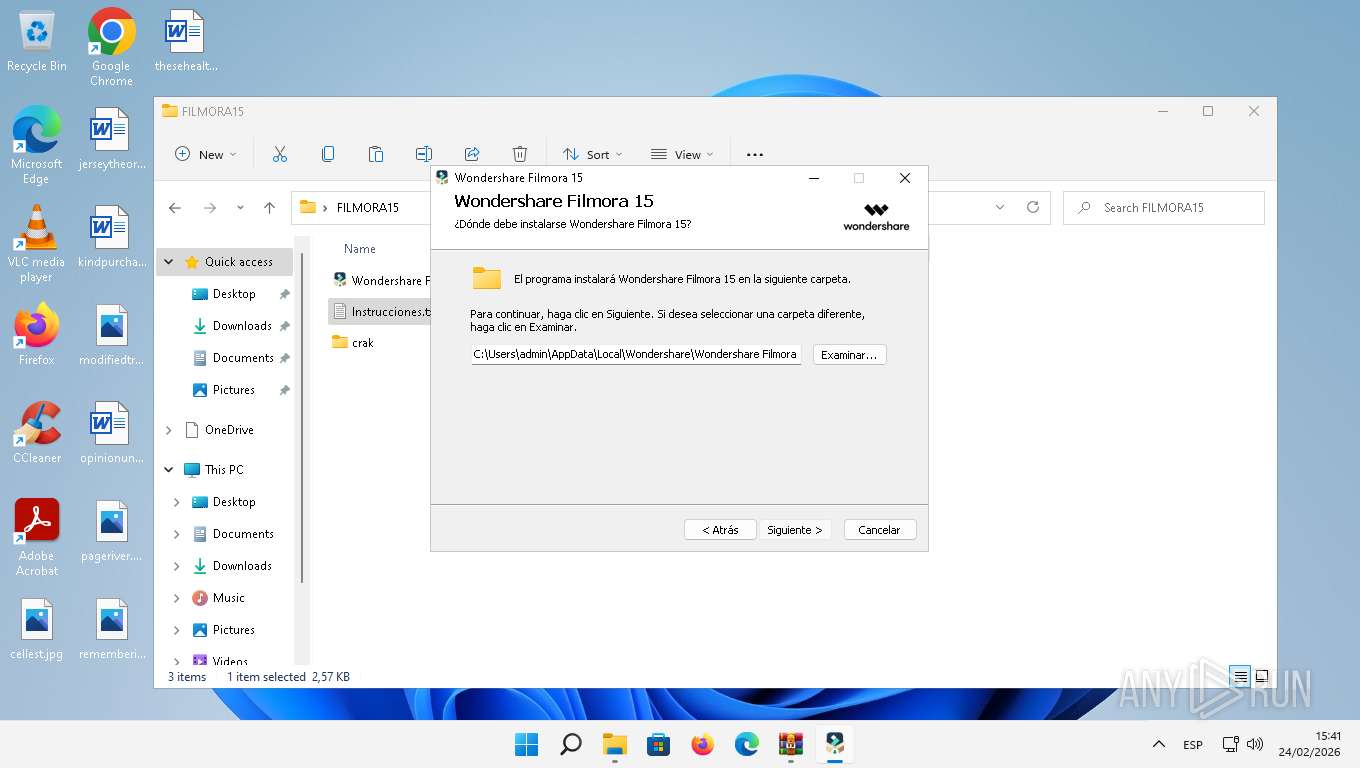Open Microsoft Edge desktop shortcut
The image size is (1360, 768).
37,145
